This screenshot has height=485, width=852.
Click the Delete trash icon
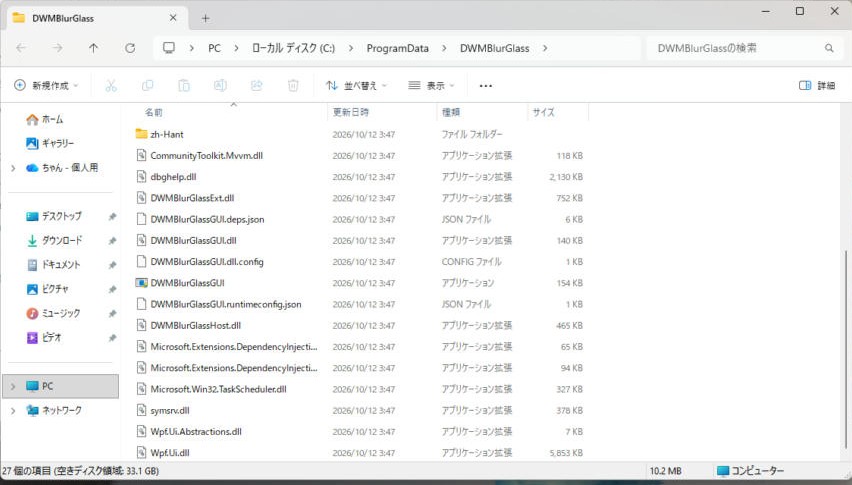[x=293, y=85]
